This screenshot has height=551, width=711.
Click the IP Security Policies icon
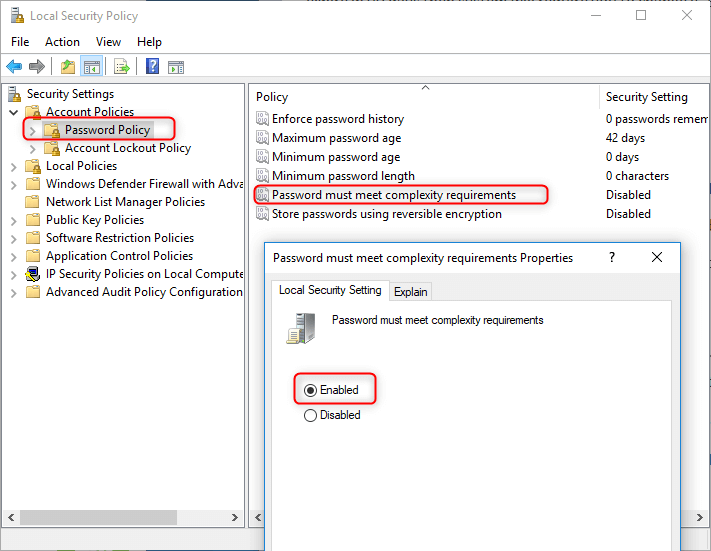(x=34, y=274)
